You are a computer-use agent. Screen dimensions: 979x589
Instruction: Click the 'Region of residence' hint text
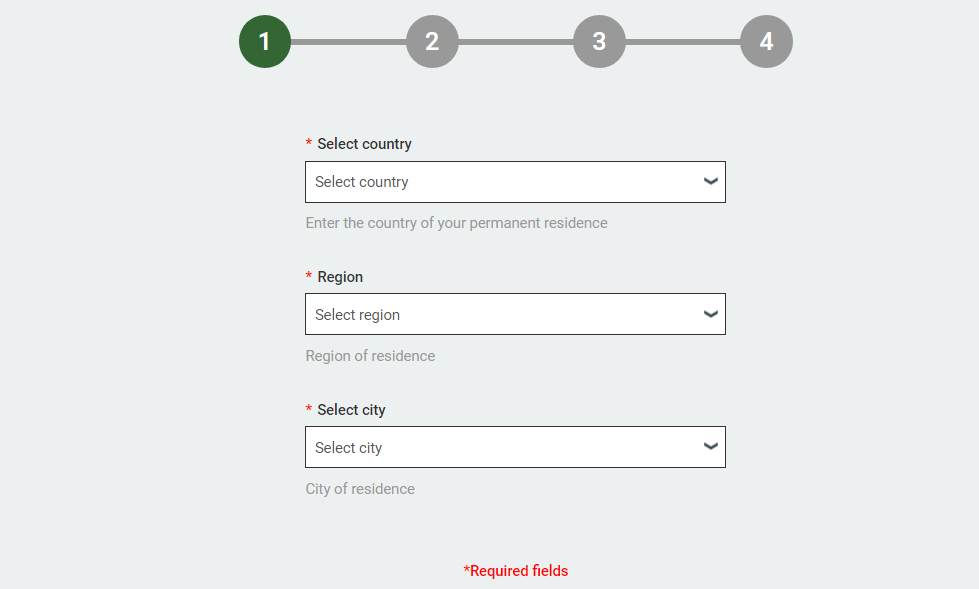(x=370, y=356)
